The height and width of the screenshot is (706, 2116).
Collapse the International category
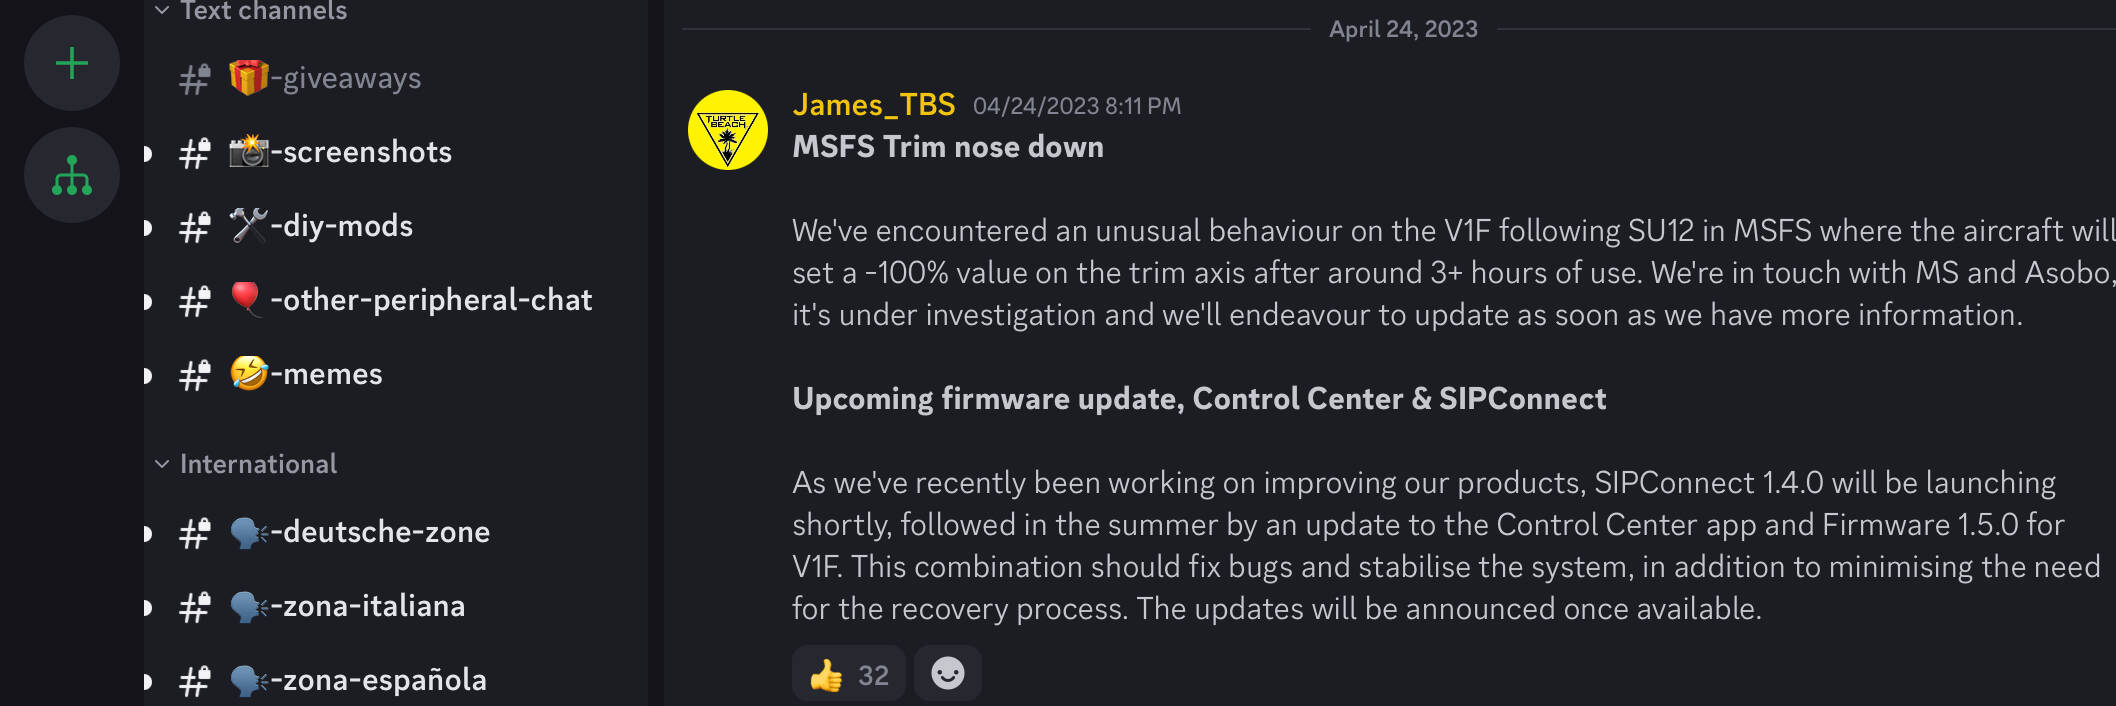246,464
